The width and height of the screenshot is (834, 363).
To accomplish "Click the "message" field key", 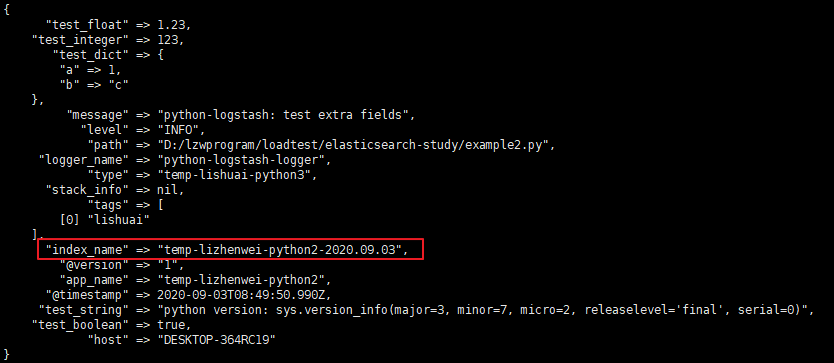I will point(98,114).
